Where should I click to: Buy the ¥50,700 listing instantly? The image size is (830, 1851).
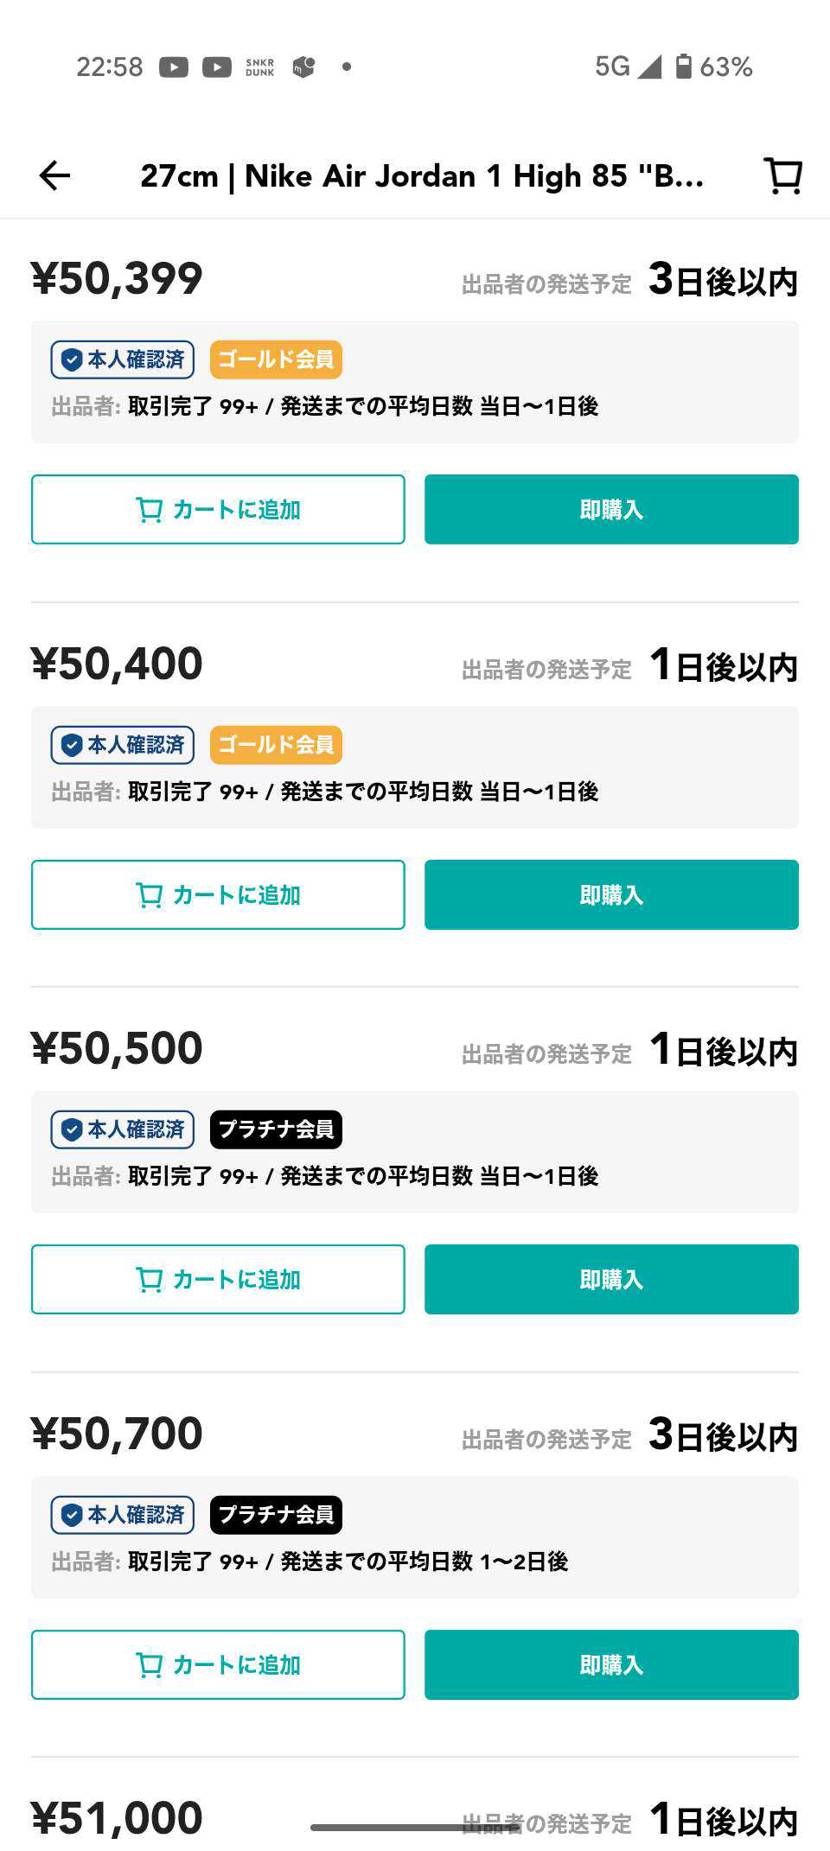[611, 1664]
